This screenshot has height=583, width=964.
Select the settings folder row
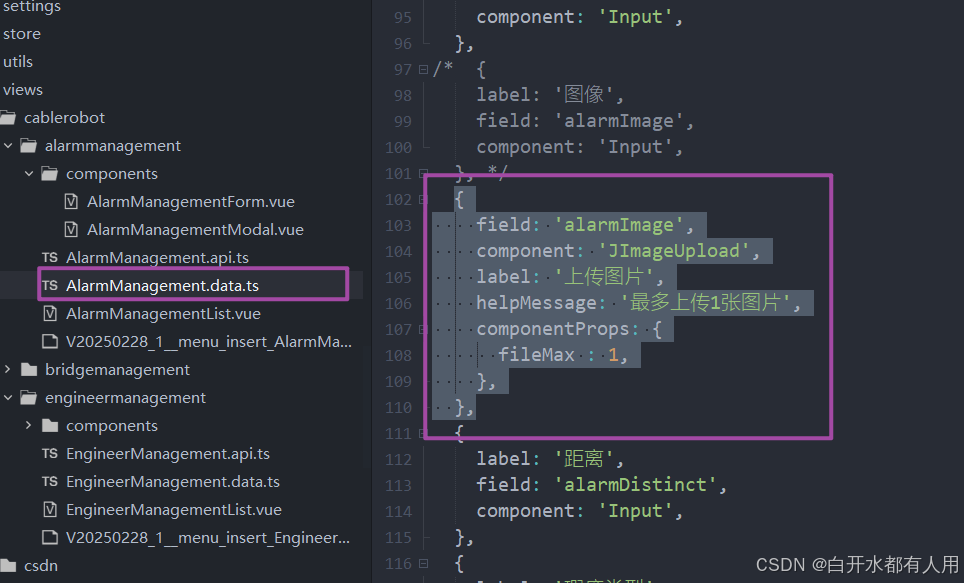coord(32,7)
